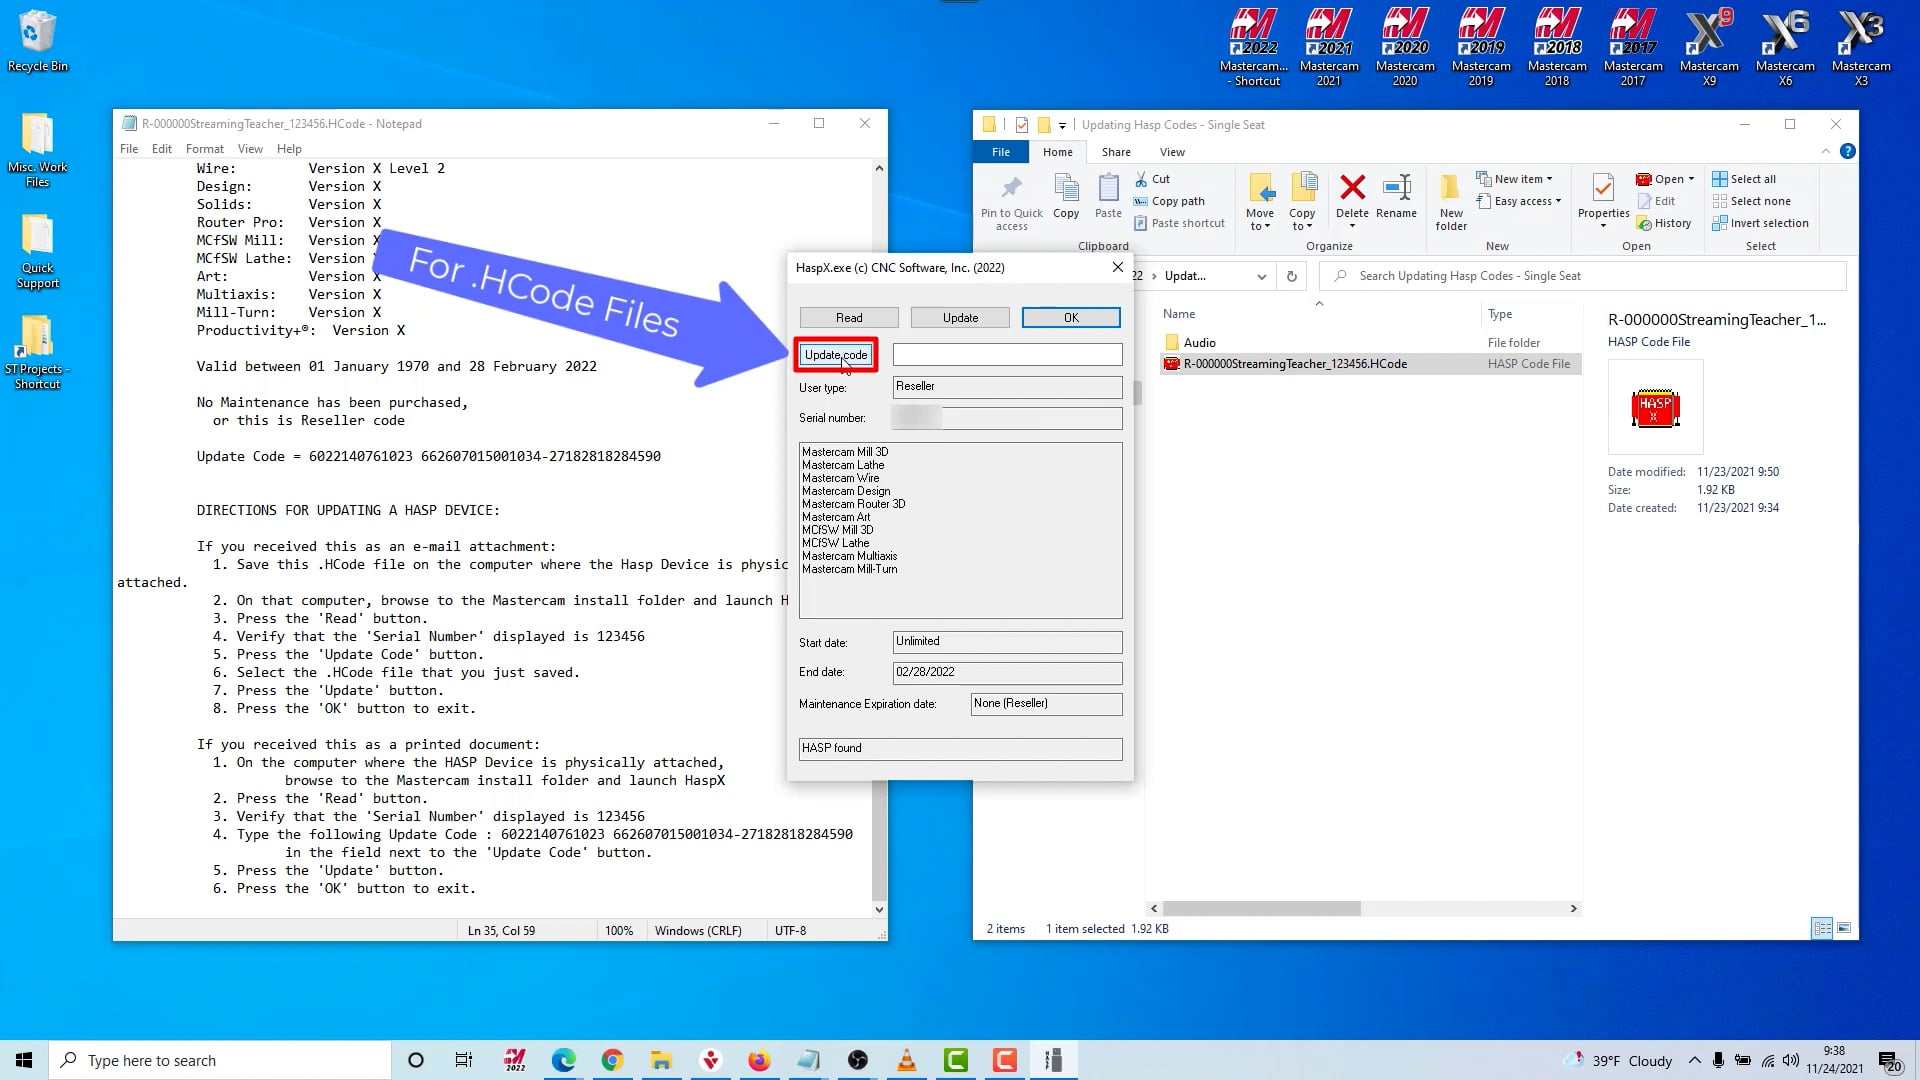Expand Explorer address bar history dropdown
The width and height of the screenshot is (1920, 1080).
(1262, 276)
